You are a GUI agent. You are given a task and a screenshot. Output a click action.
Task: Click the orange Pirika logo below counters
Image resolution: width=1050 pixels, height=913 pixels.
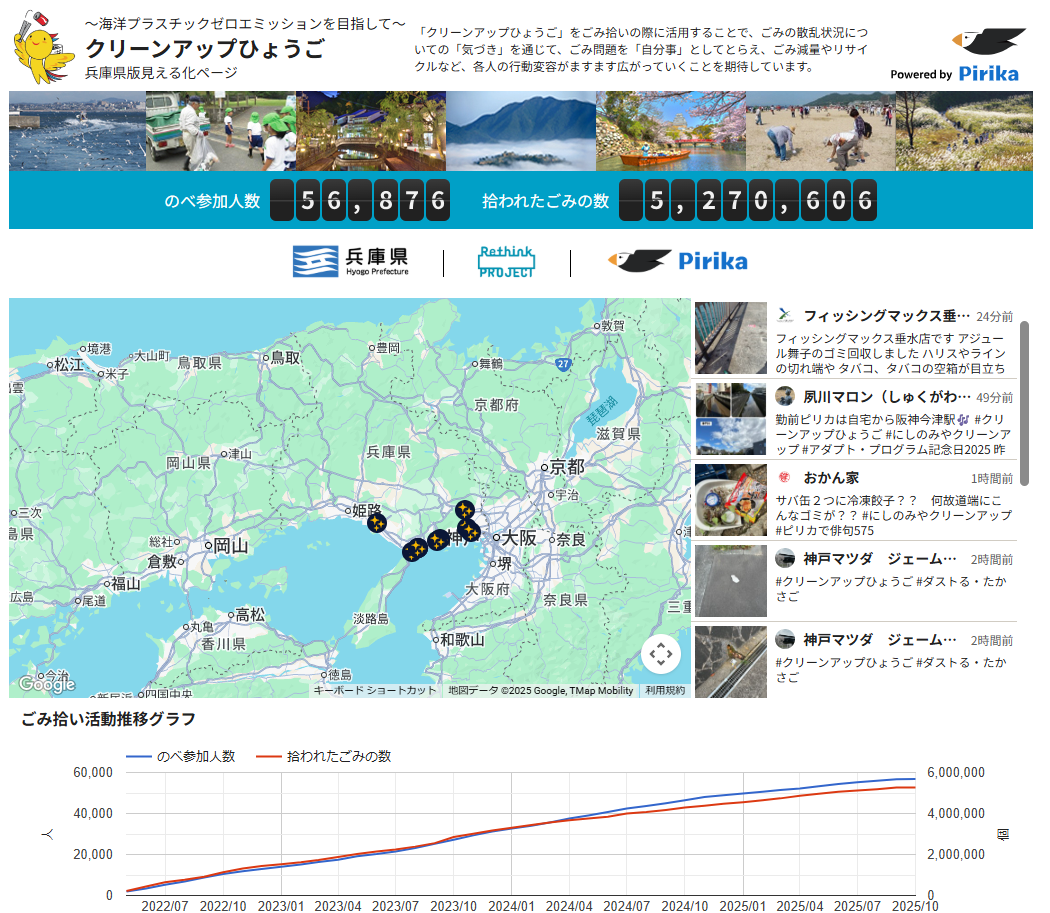[x=677, y=261]
